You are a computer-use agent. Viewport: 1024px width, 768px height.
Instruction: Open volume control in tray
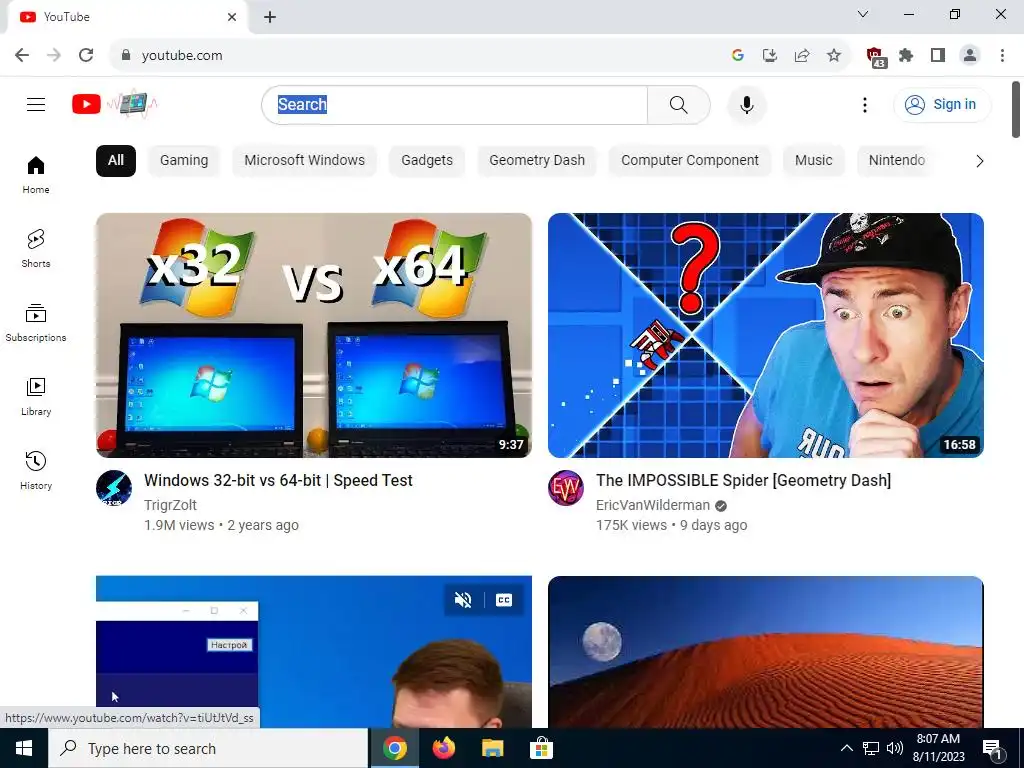[x=895, y=748]
